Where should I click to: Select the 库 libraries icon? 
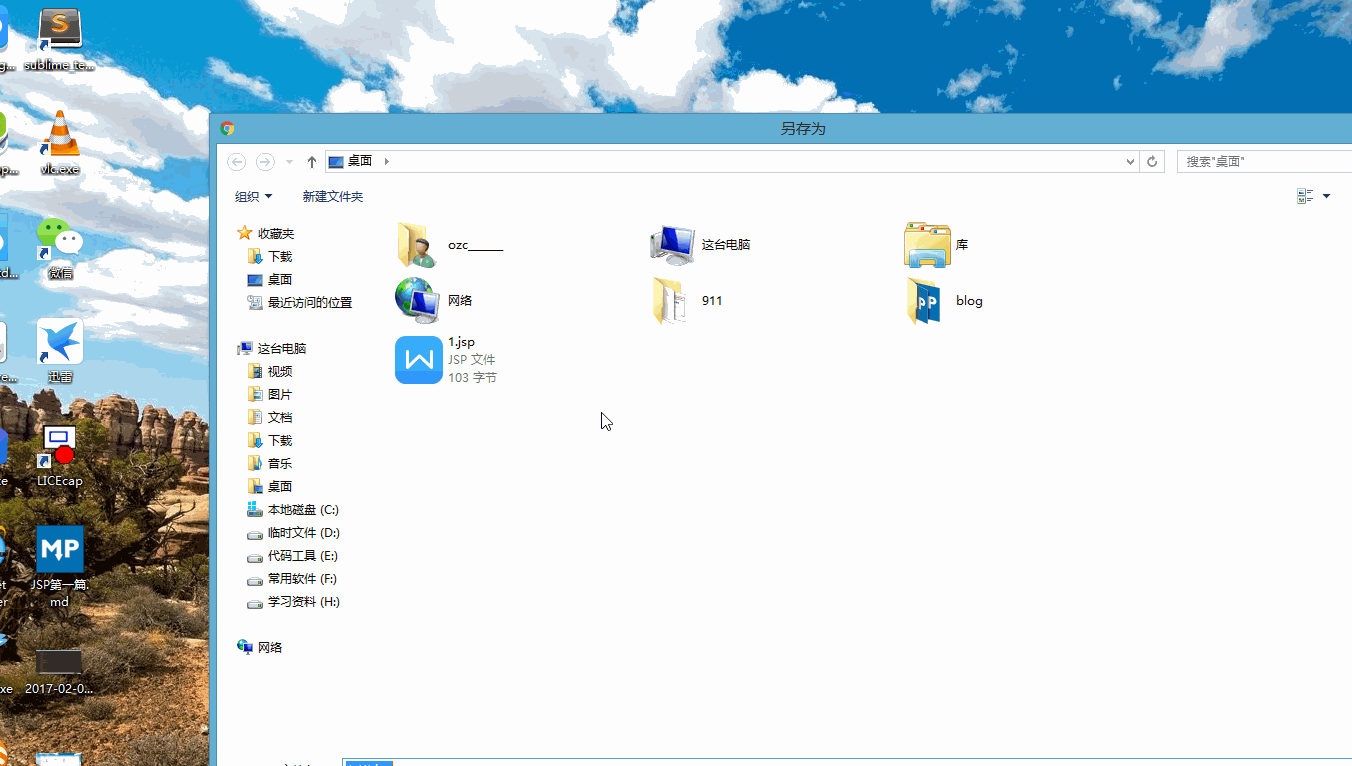927,245
